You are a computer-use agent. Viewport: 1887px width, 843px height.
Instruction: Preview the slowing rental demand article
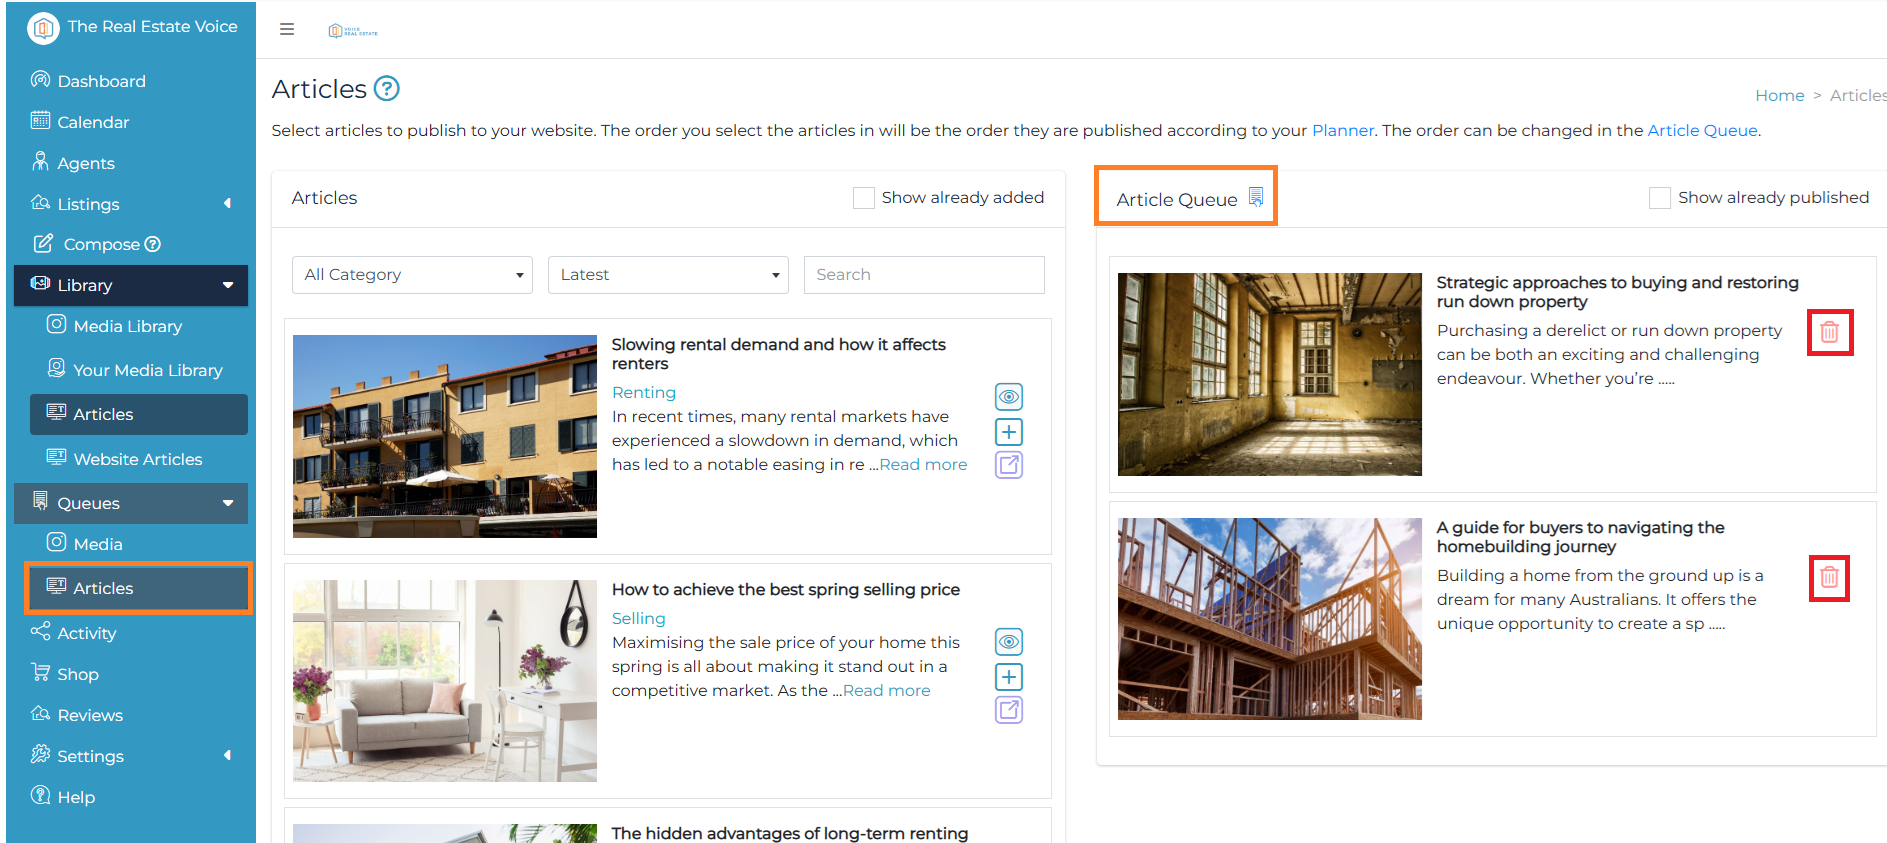point(1009,397)
